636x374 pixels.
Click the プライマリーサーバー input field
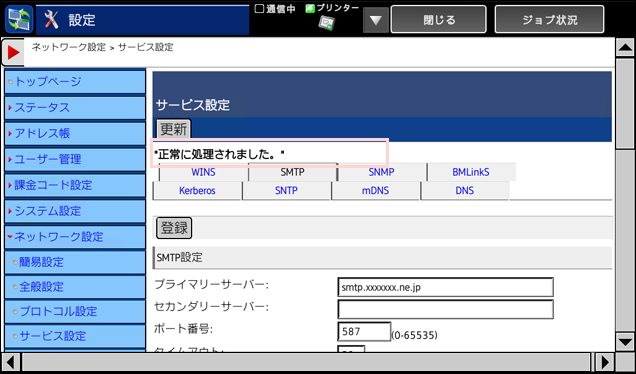pyautogui.click(x=445, y=287)
